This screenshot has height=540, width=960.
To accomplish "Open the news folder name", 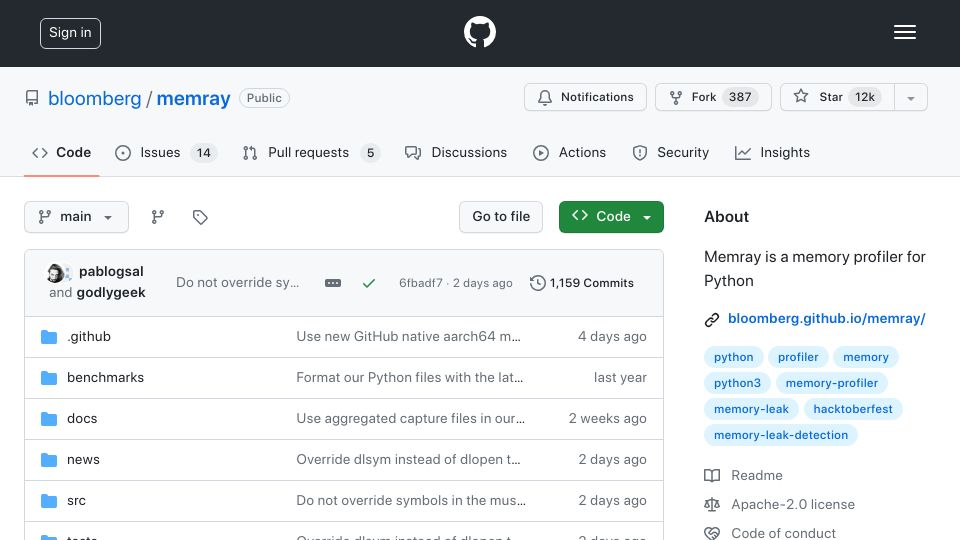I will [x=83, y=460].
